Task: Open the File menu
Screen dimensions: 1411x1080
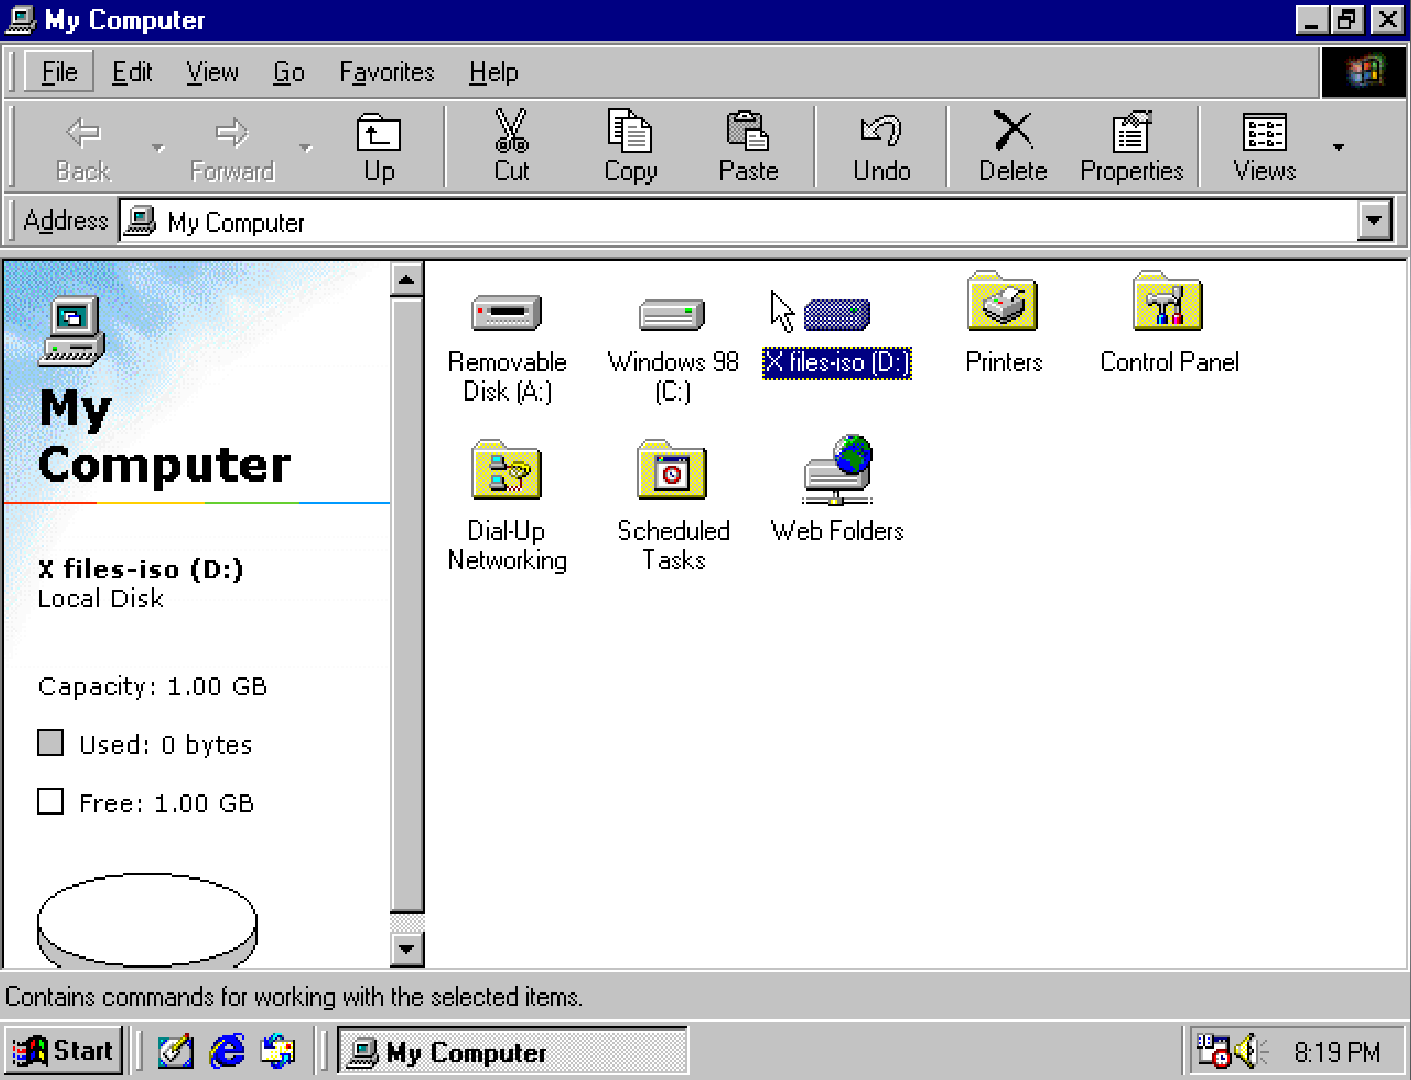Action: (x=59, y=72)
